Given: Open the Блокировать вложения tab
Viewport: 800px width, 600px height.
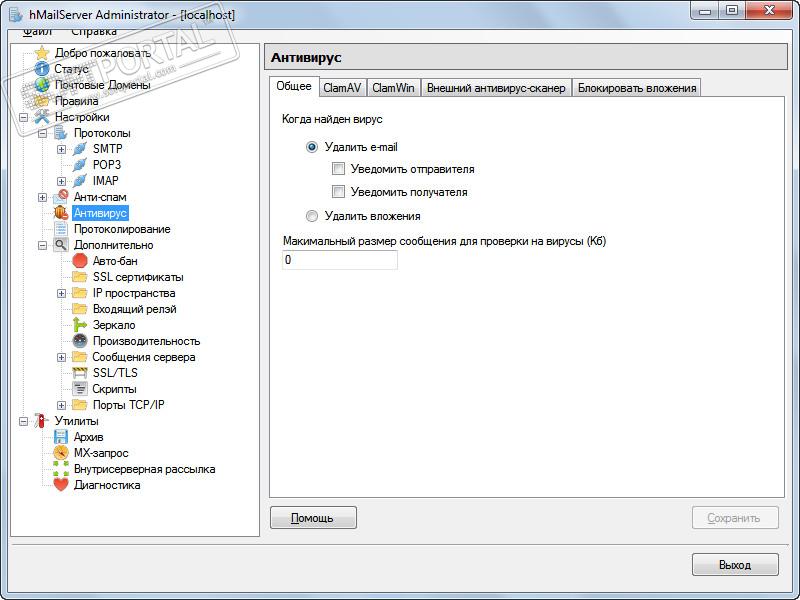Looking at the screenshot, I should (x=637, y=88).
